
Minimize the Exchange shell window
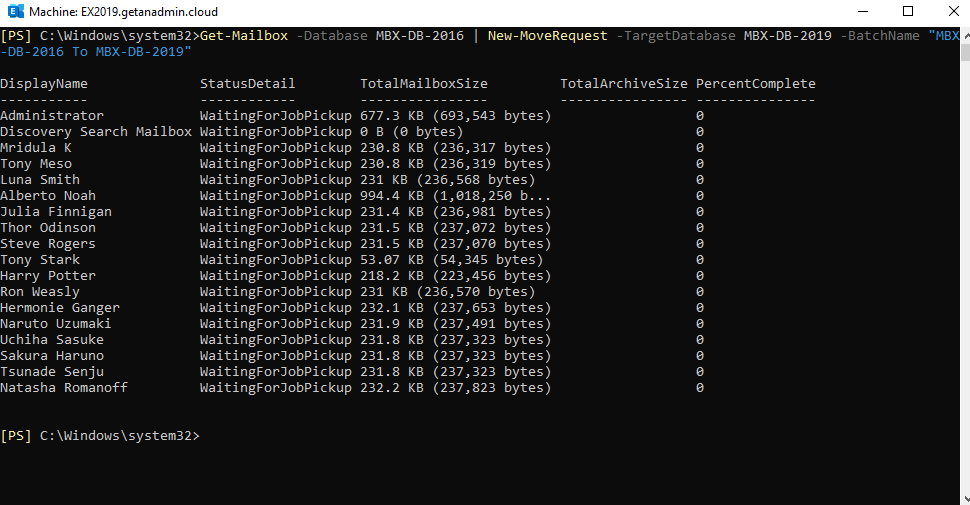click(863, 11)
